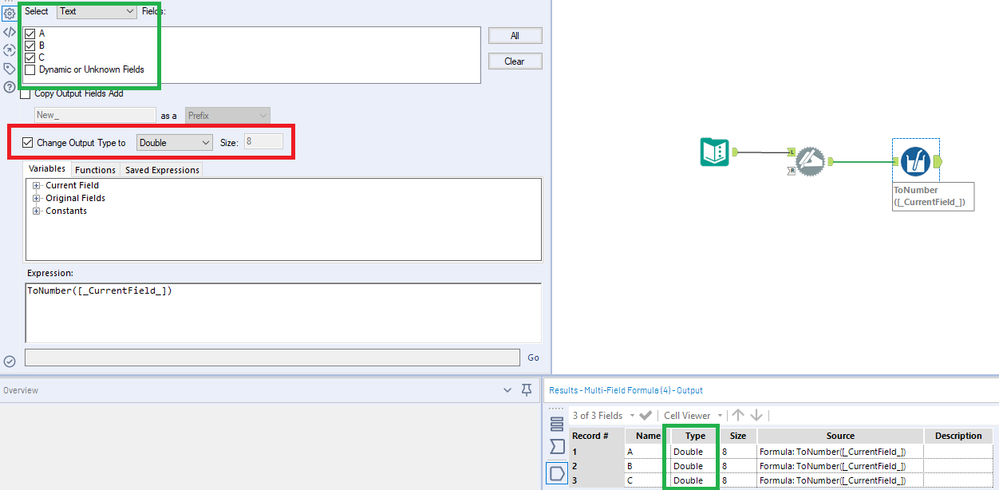
Task: Select the Type cell Double for field A
Action: click(695, 451)
